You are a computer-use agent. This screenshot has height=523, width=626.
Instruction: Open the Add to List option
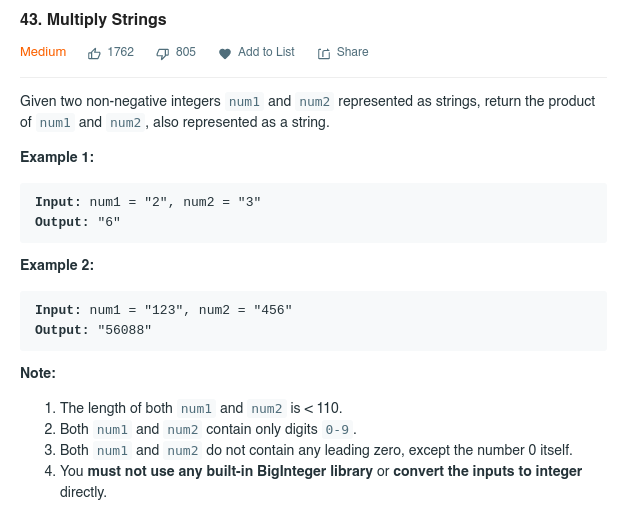point(266,52)
